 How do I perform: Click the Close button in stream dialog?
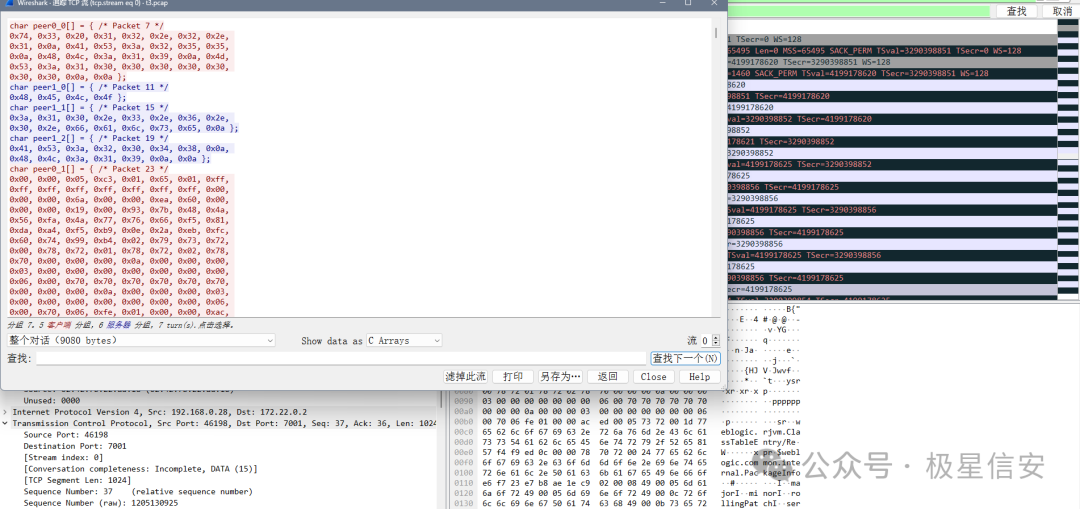tap(653, 377)
